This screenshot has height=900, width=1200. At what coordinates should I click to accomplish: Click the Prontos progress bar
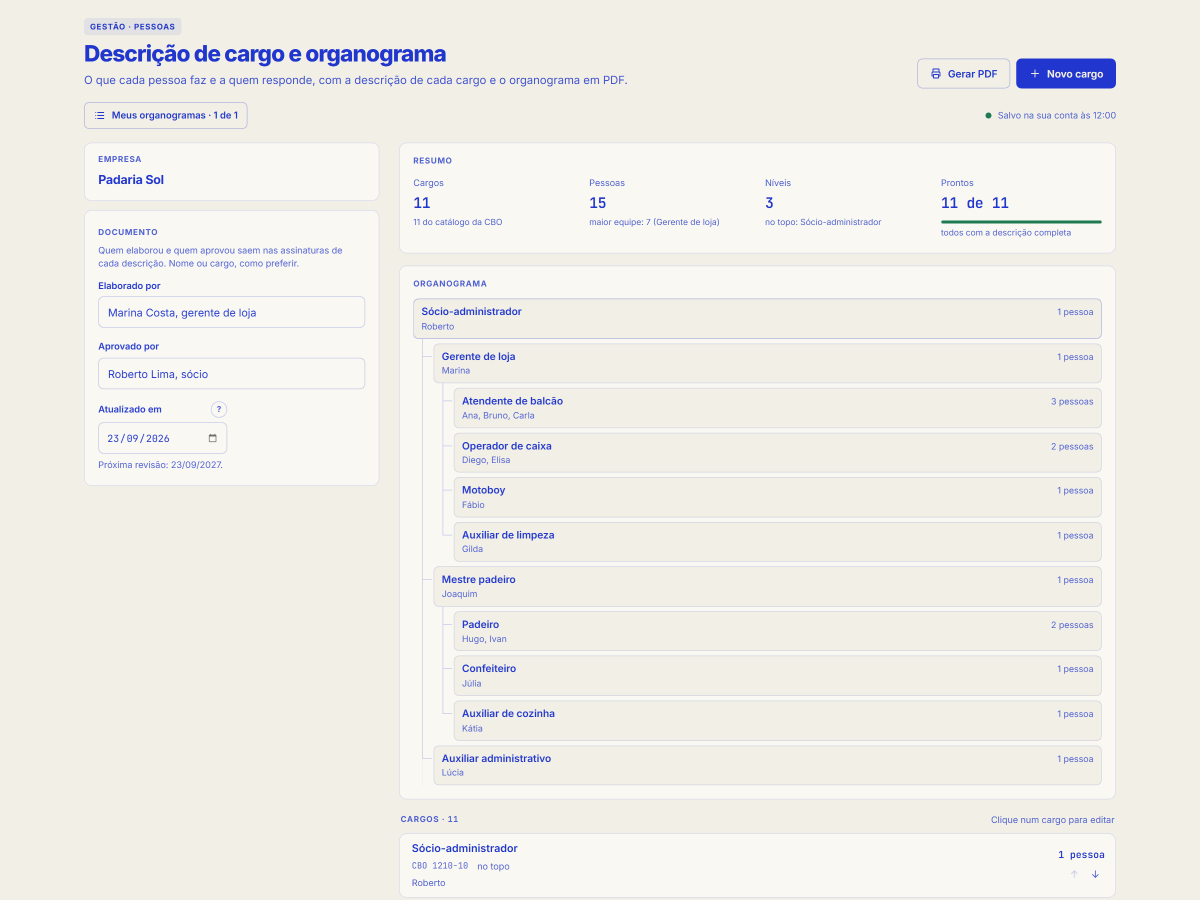click(x=1021, y=222)
